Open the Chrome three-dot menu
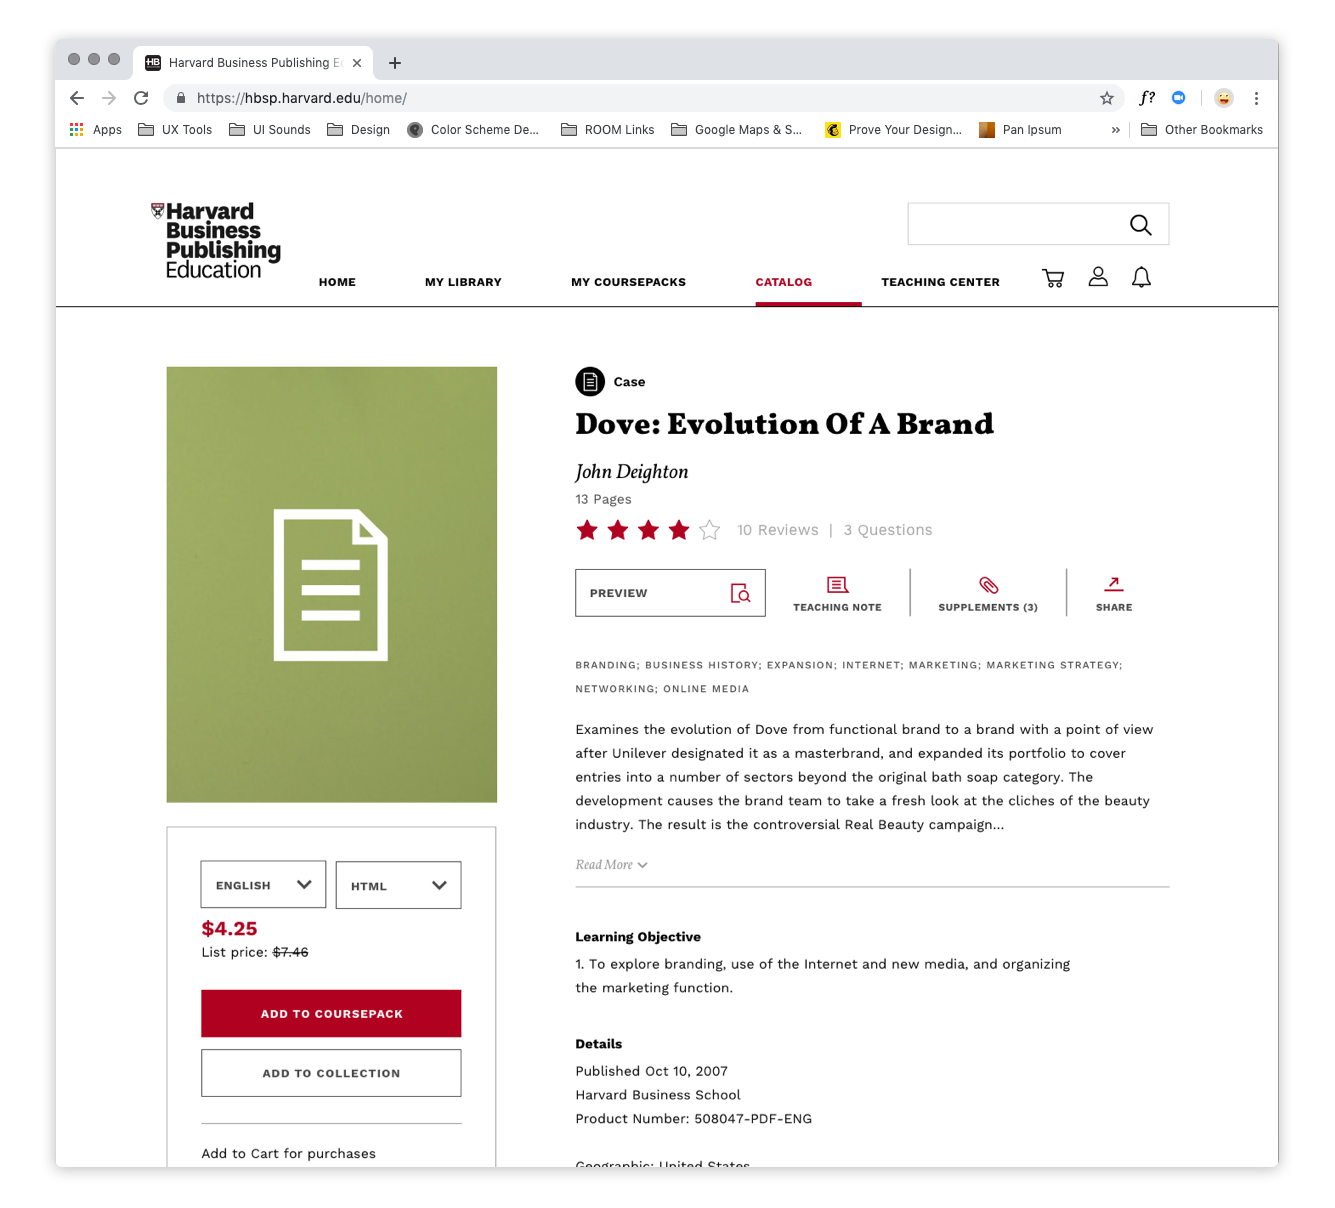Viewport: 1335px width, 1208px height. point(1256,98)
